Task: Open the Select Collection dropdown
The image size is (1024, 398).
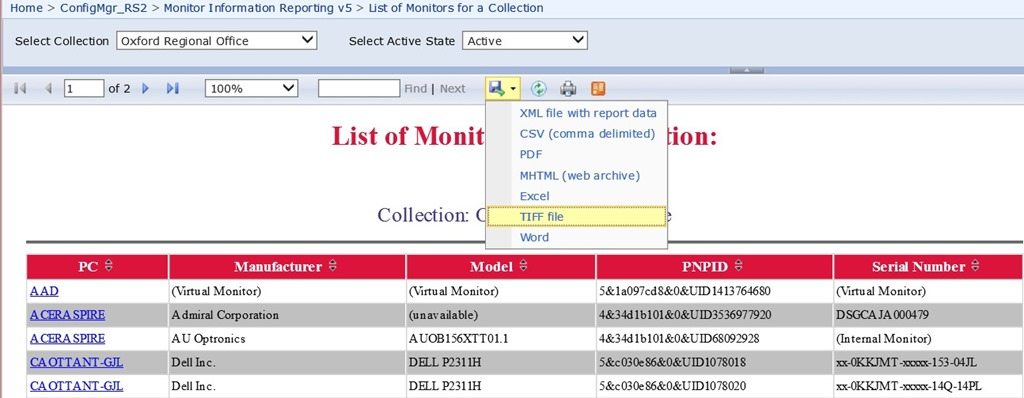Action: [217, 41]
